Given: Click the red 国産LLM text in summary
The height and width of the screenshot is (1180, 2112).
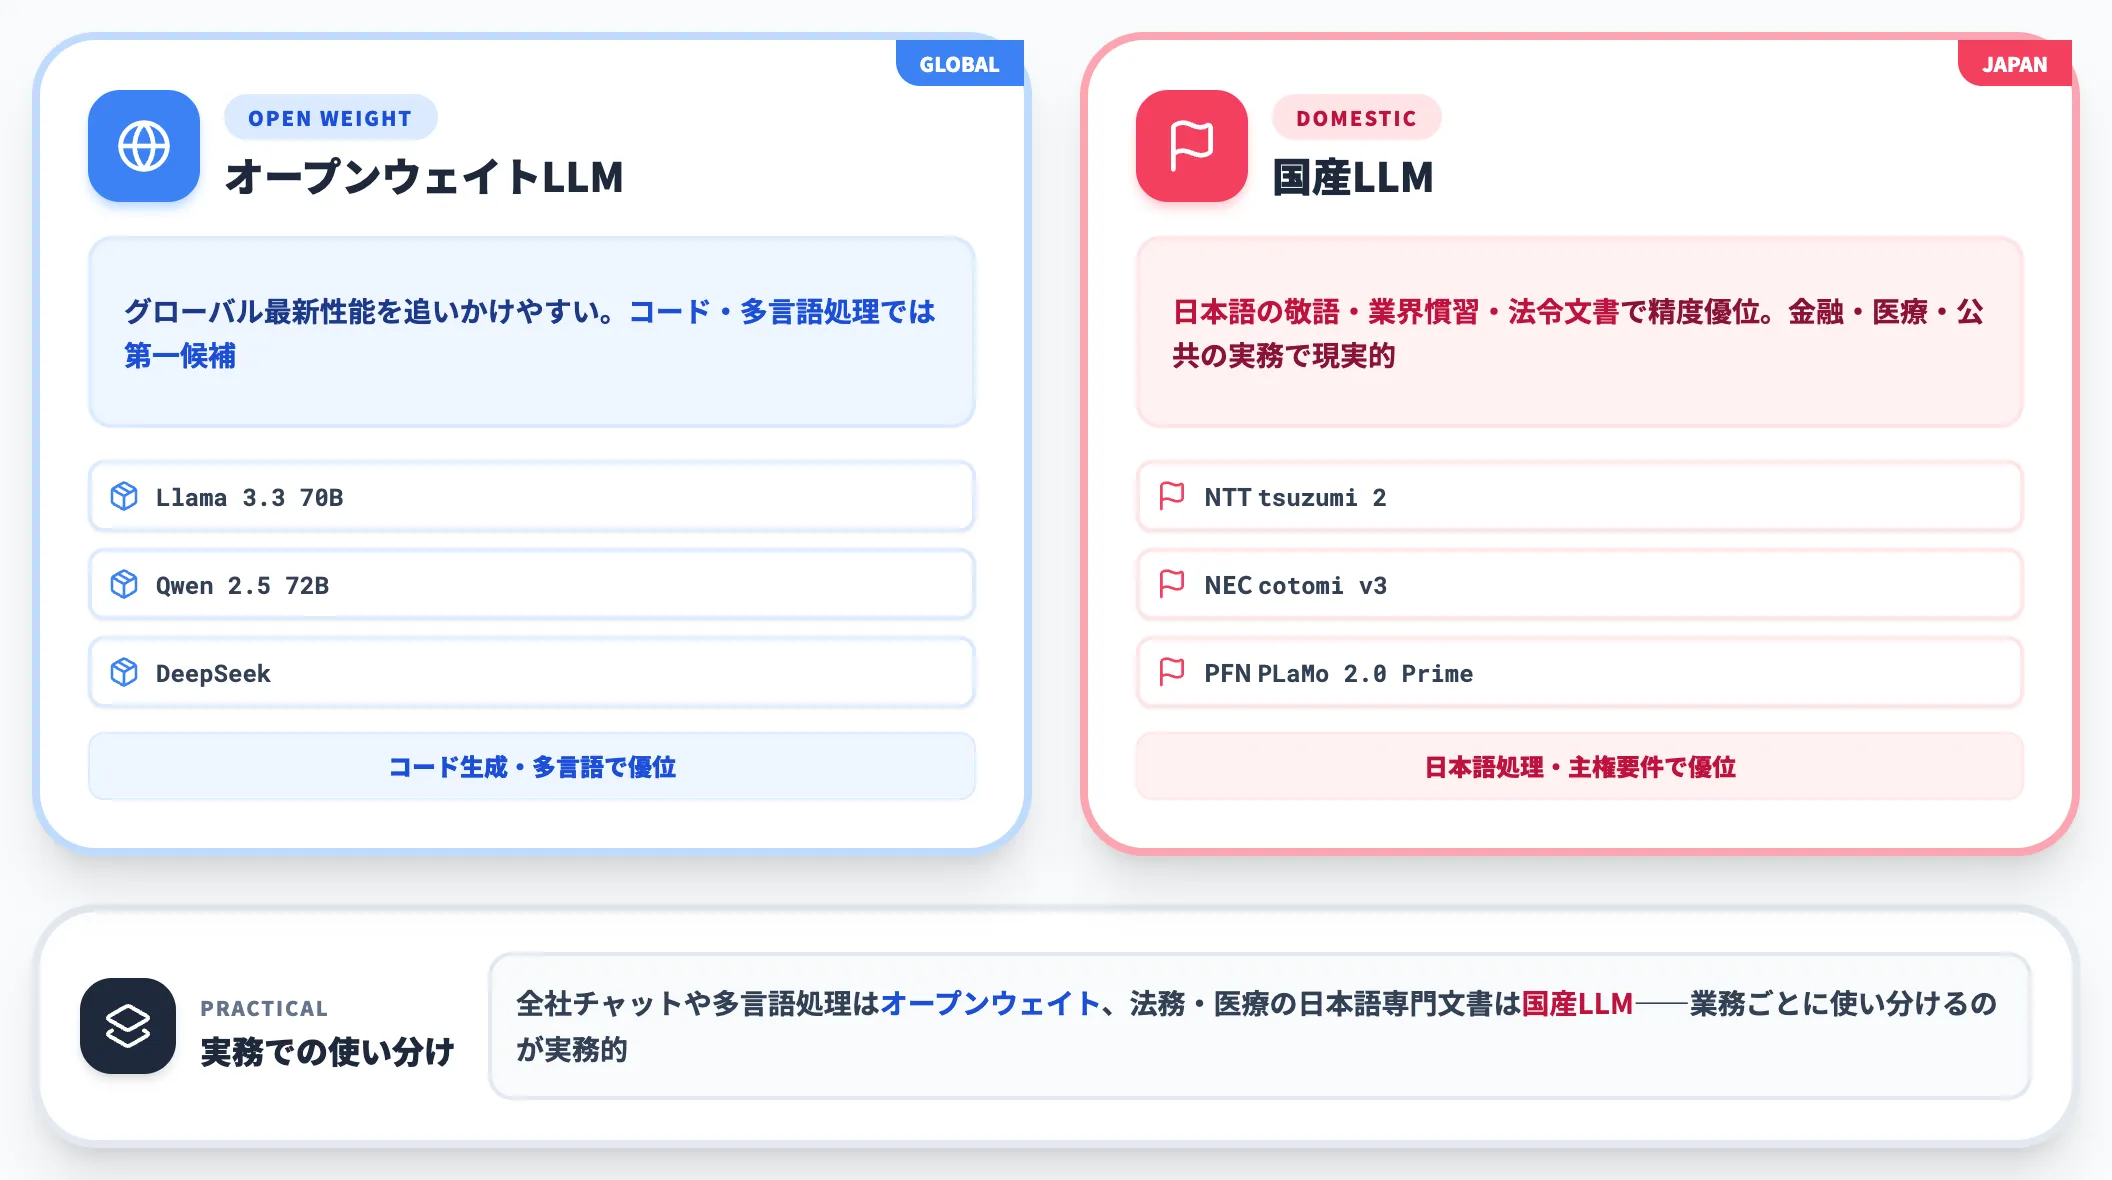Looking at the screenshot, I should (1577, 1003).
